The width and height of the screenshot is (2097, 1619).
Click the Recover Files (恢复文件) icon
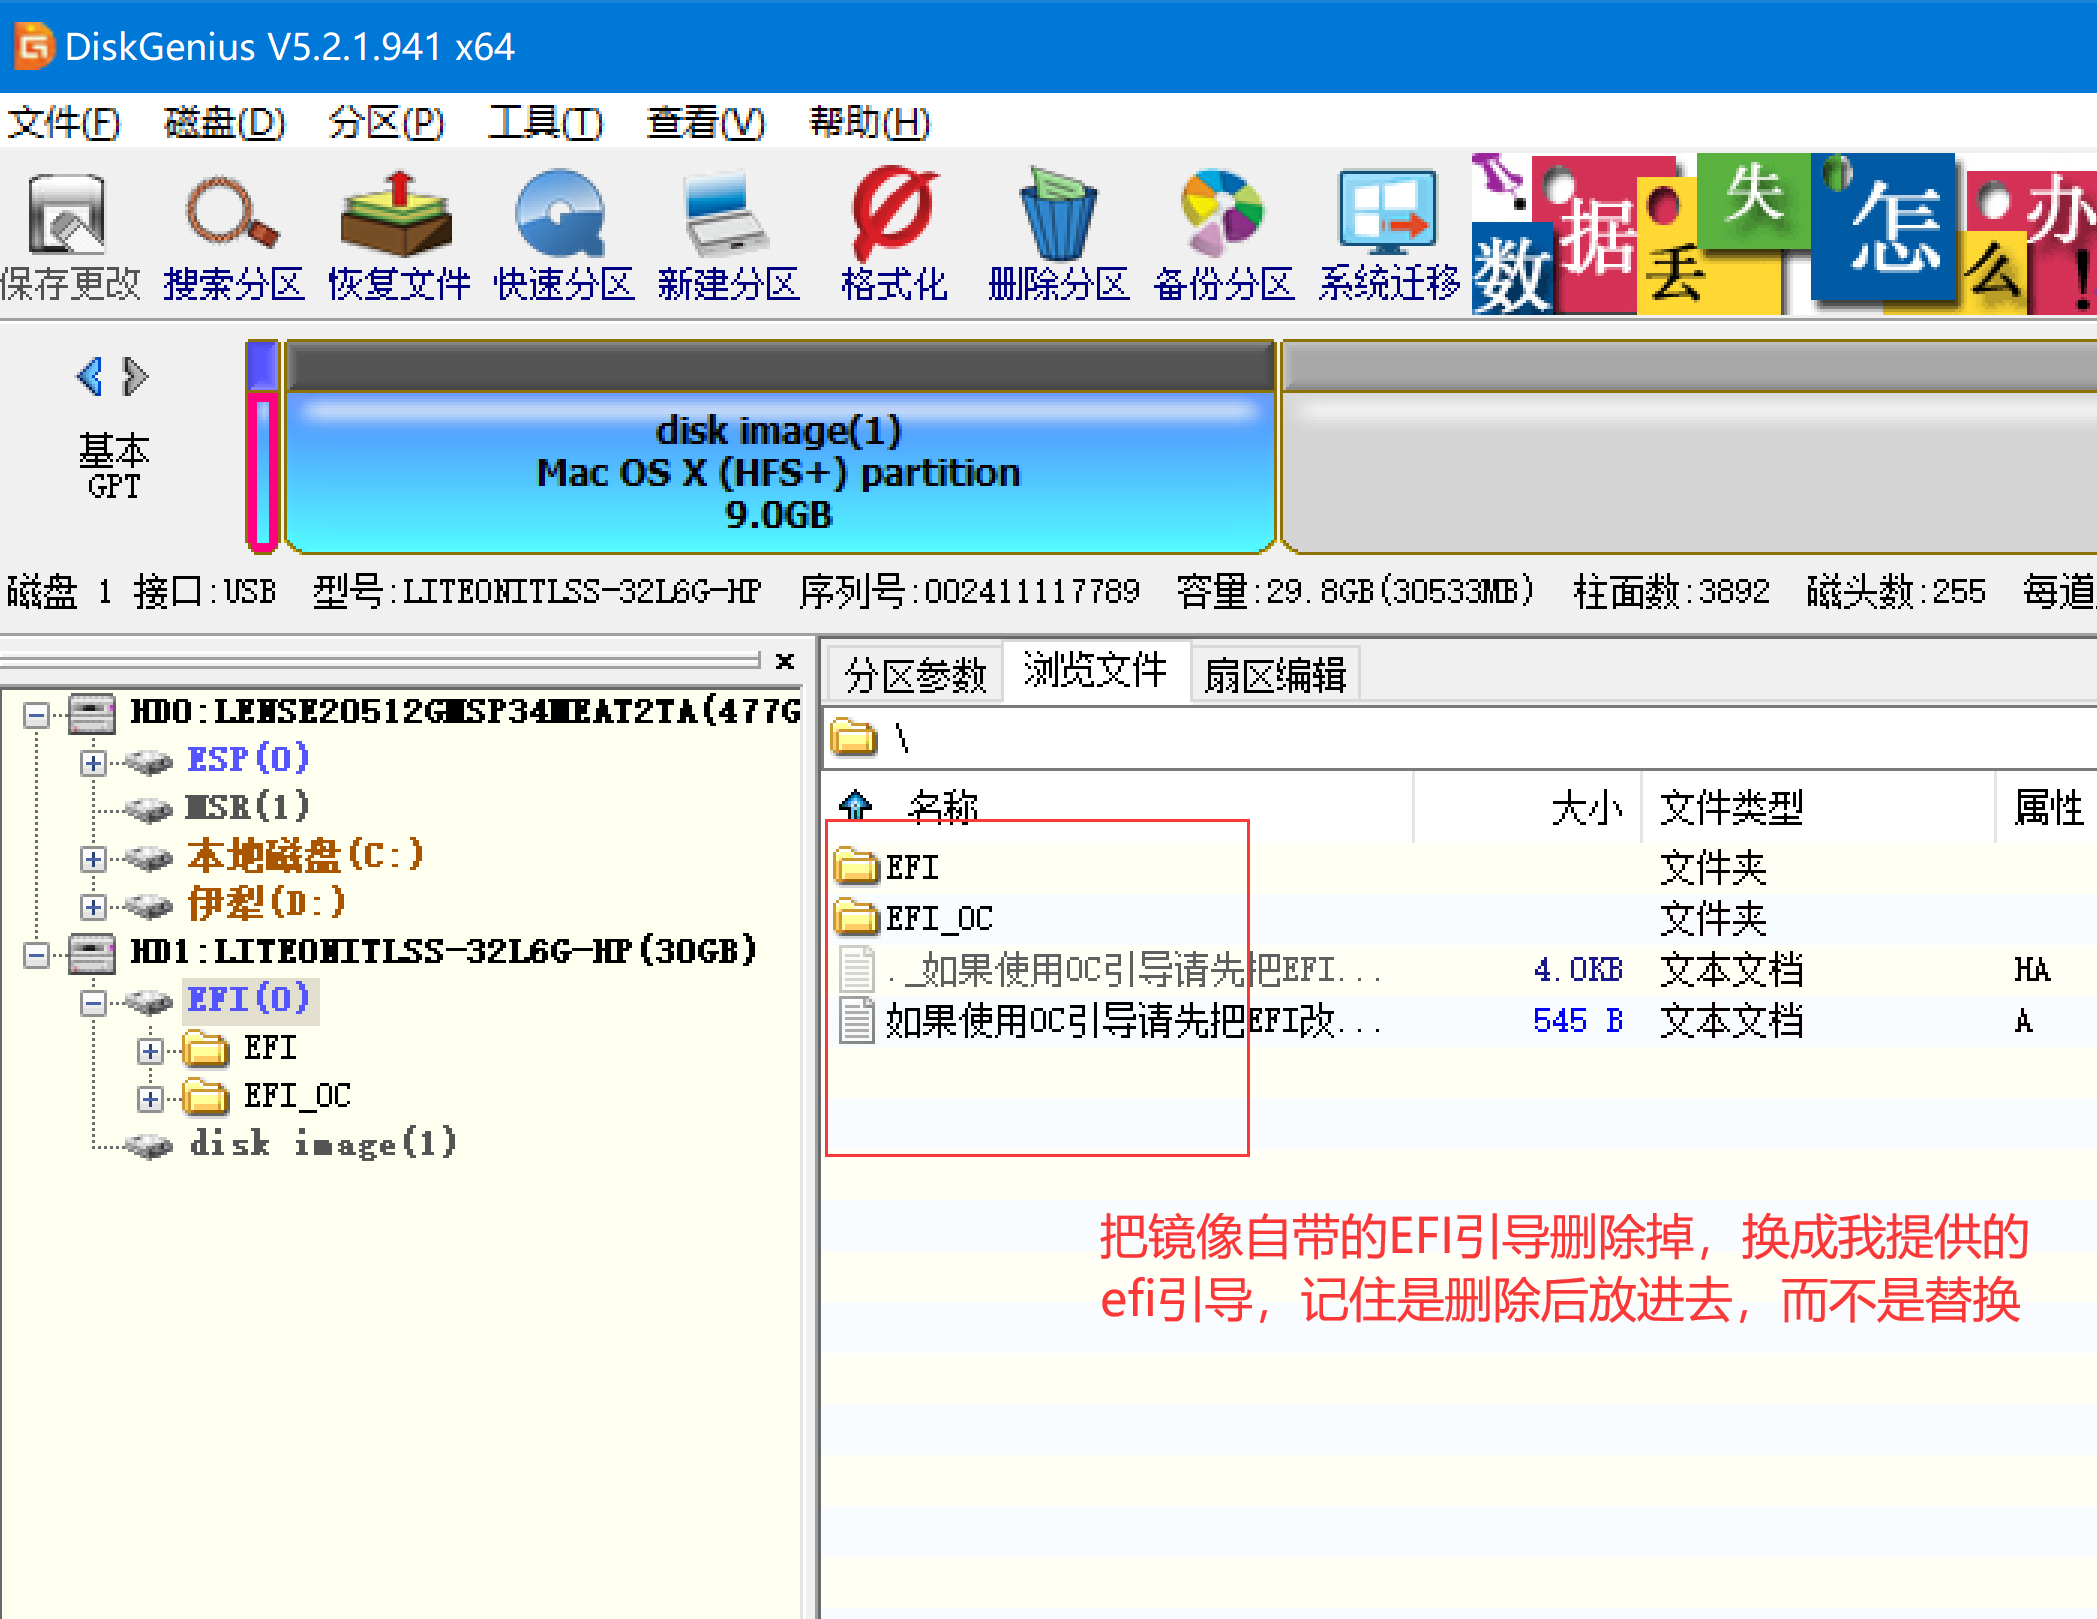coord(397,215)
